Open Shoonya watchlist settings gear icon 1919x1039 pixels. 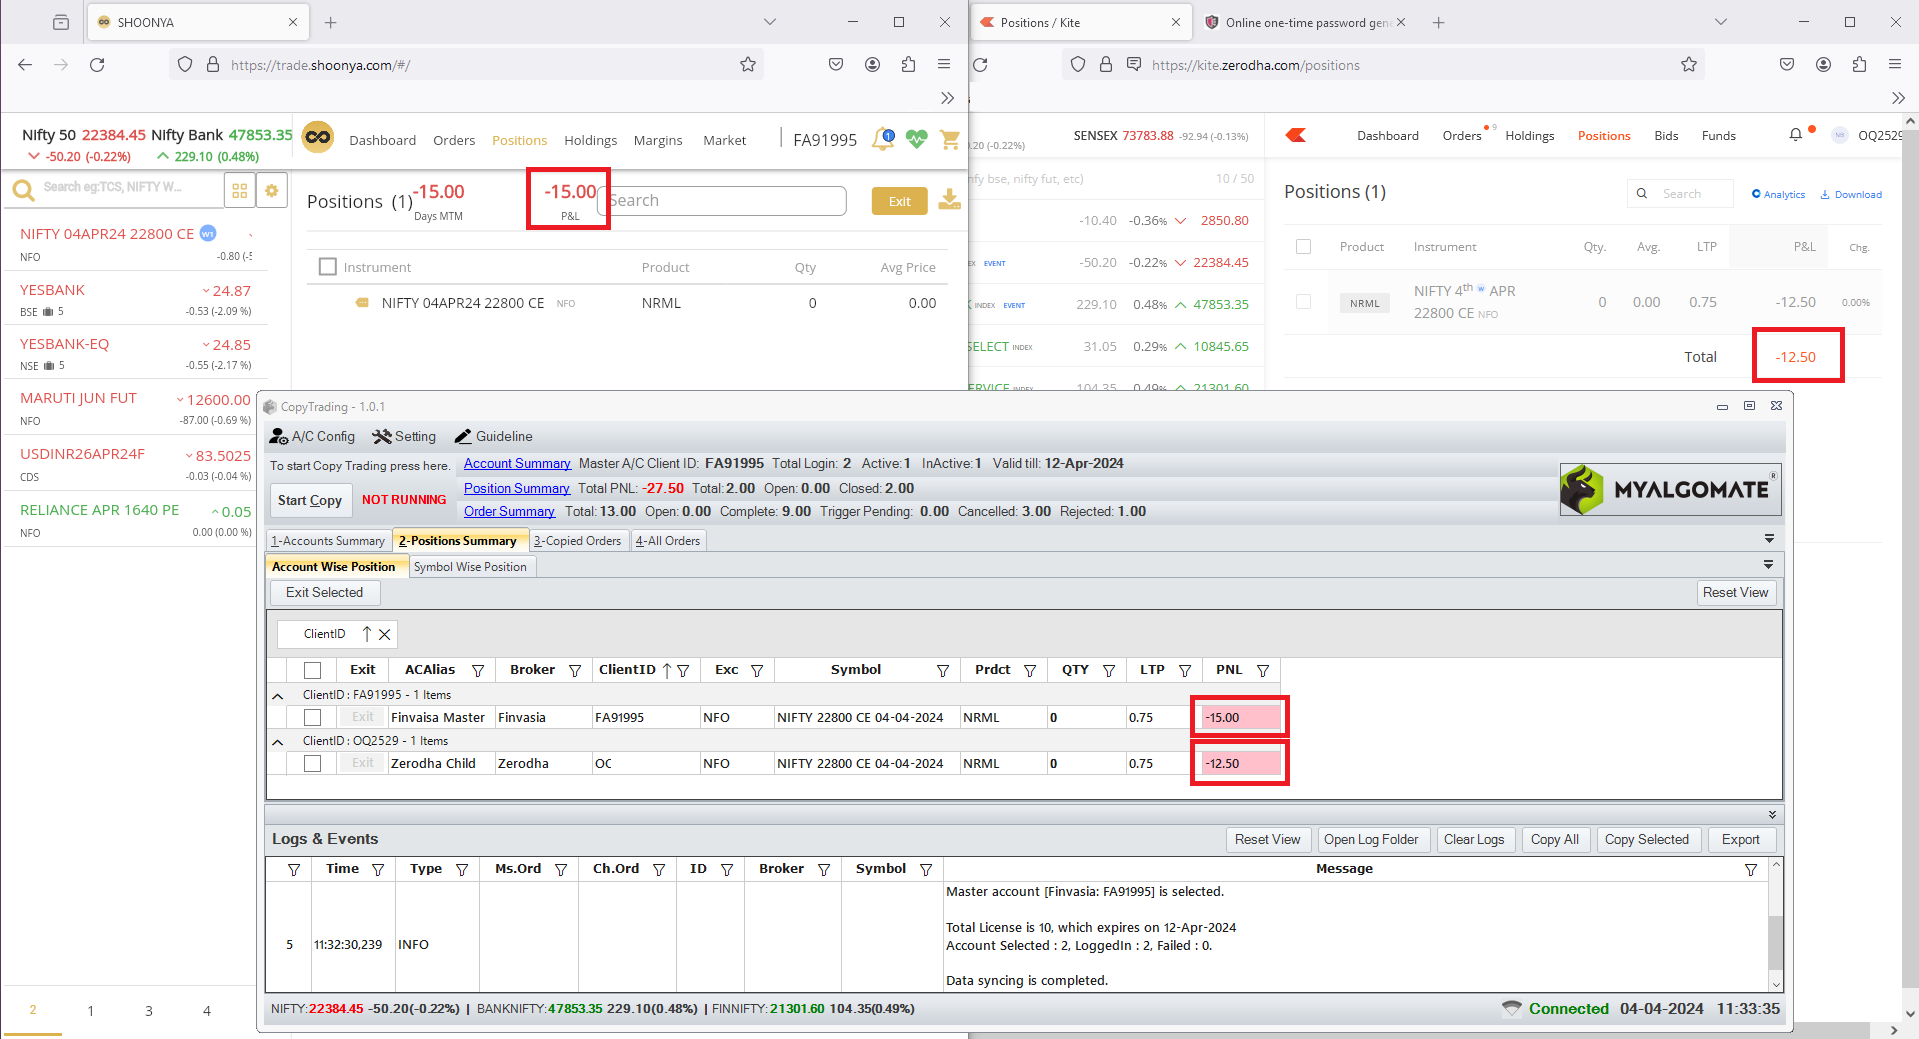click(x=272, y=190)
